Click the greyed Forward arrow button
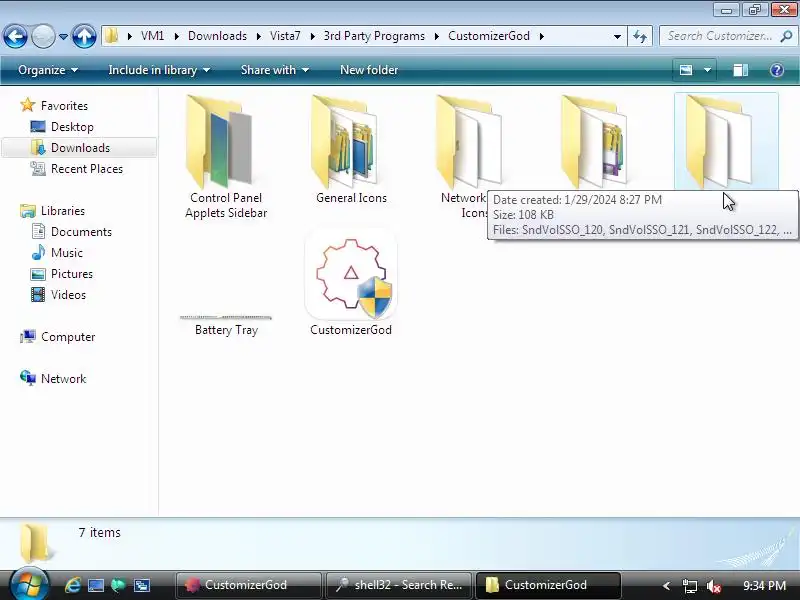The height and width of the screenshot is (600, 800). pyautogui.click(x=43, y=37)
